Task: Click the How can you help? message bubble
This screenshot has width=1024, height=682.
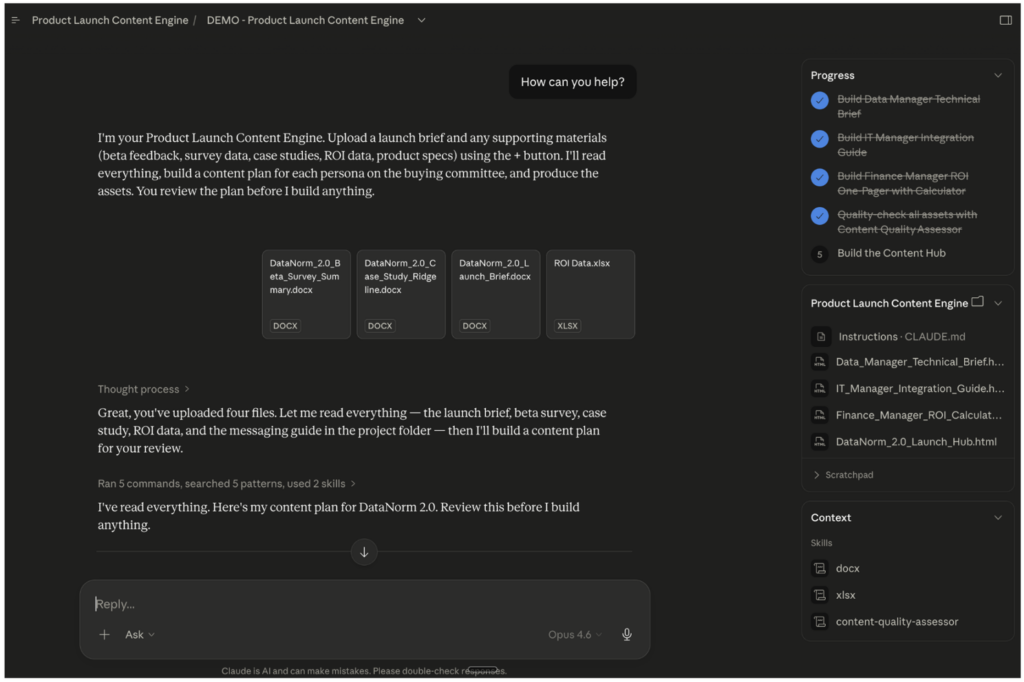Action: tap(572, 82)
